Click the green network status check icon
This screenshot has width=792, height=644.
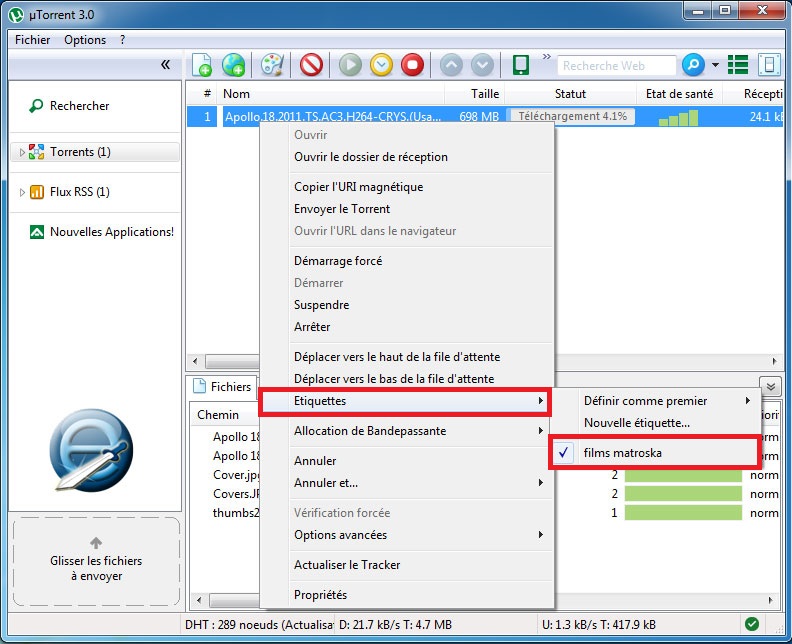[752, 624]
